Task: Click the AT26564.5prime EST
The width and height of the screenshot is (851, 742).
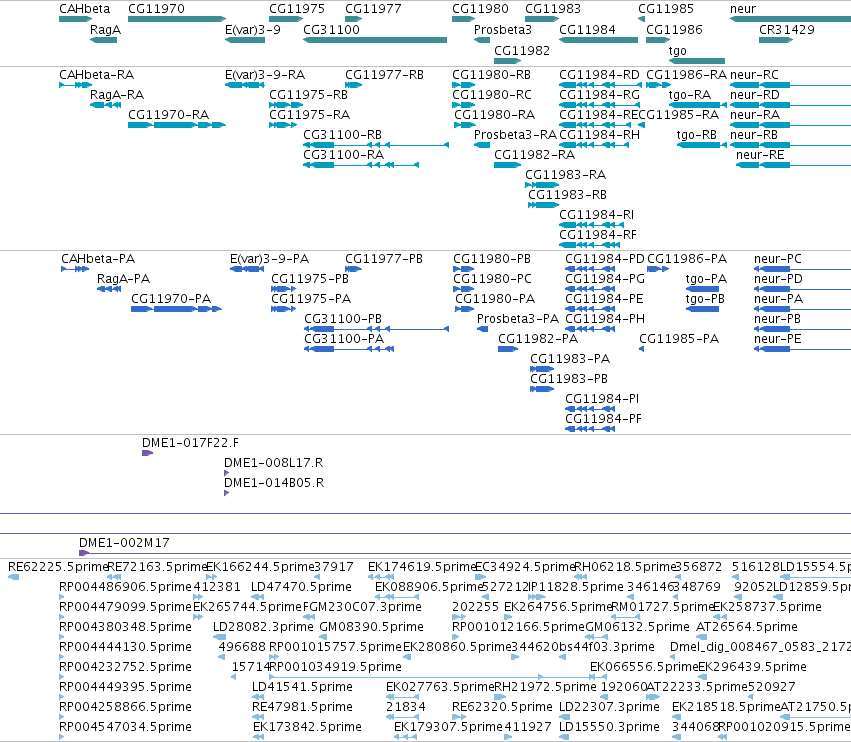Action: [x=702, y=637]
